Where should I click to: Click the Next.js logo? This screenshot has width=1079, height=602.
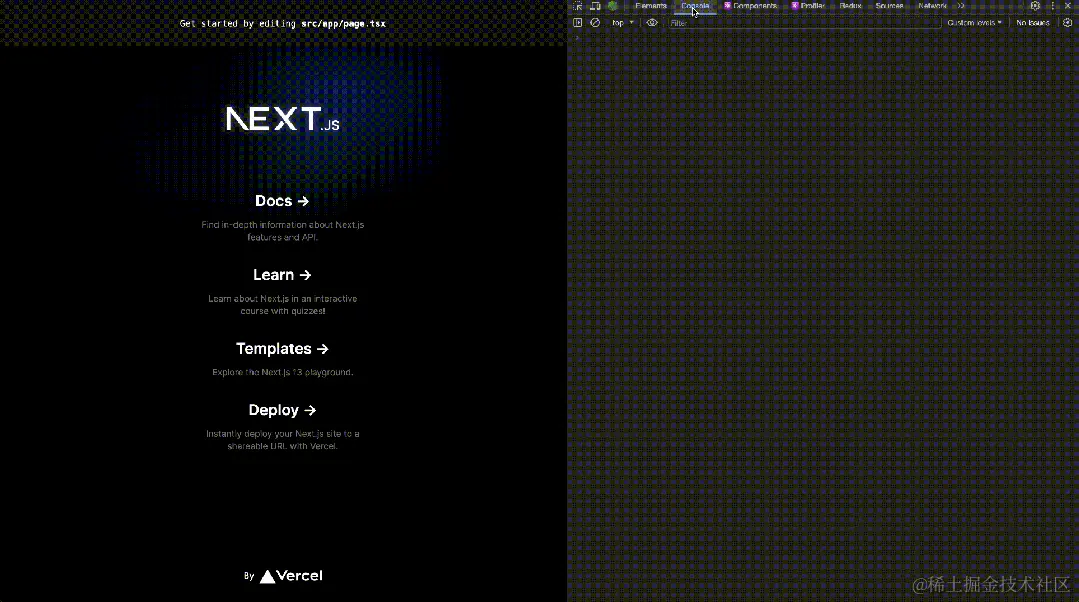pos(282,119)
